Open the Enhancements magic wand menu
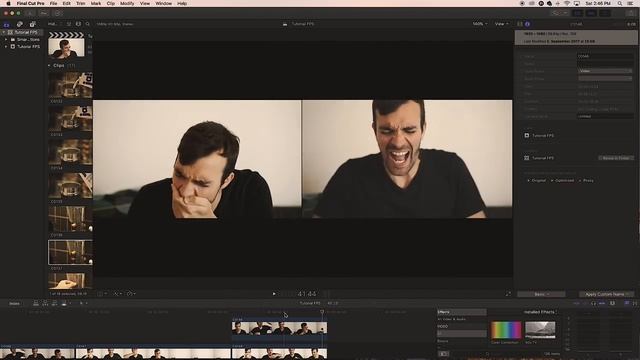The image size is (640, 360). [x=117, y=293]
